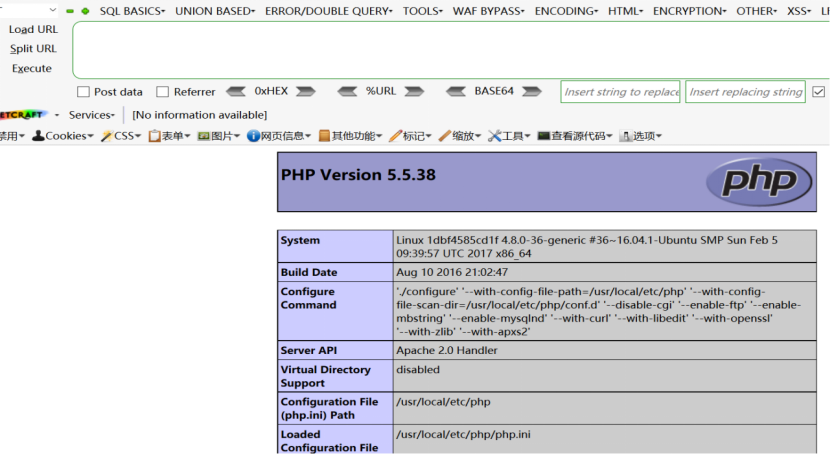Open the 表单 forms menu
Screen dimensions: 835x454
(x=169, y=136)
